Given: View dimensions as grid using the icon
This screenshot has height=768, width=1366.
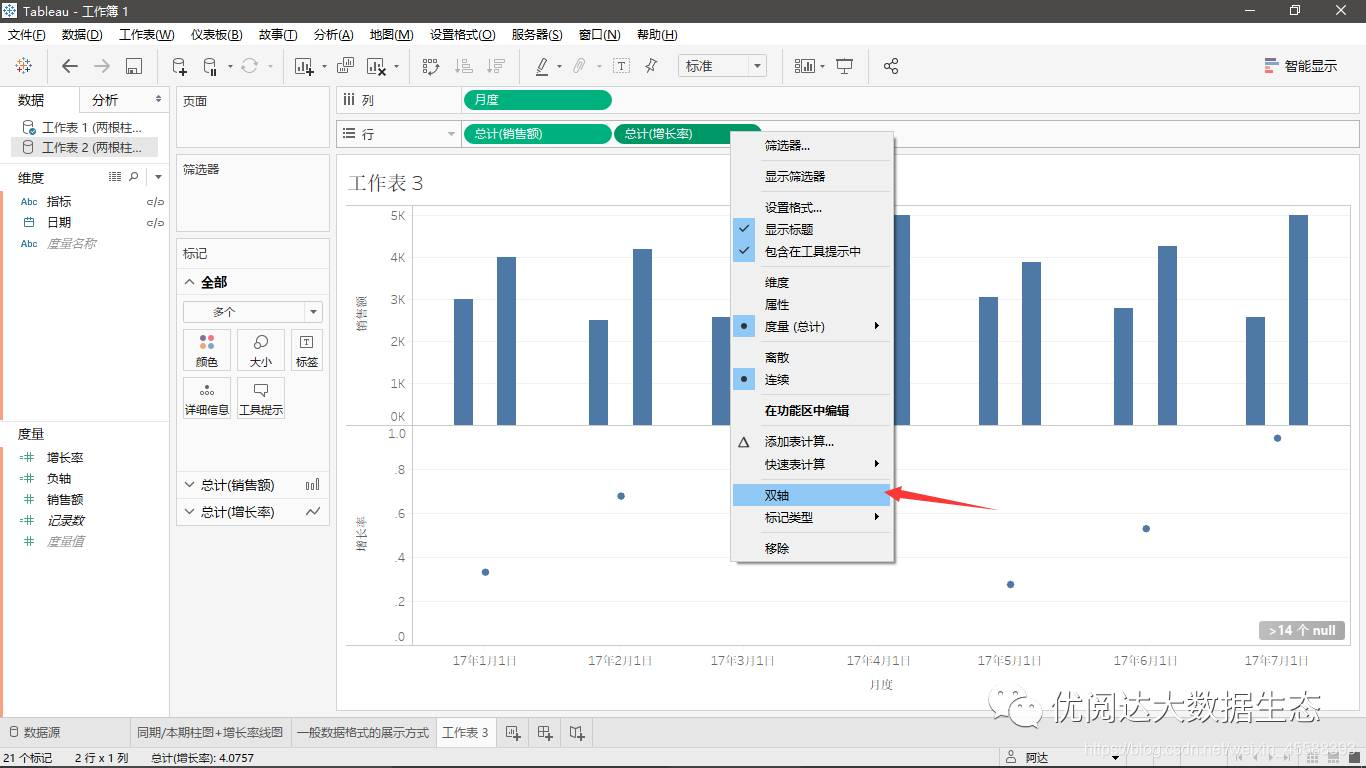Looking at the screenshot, I should (x=115, y=177).
